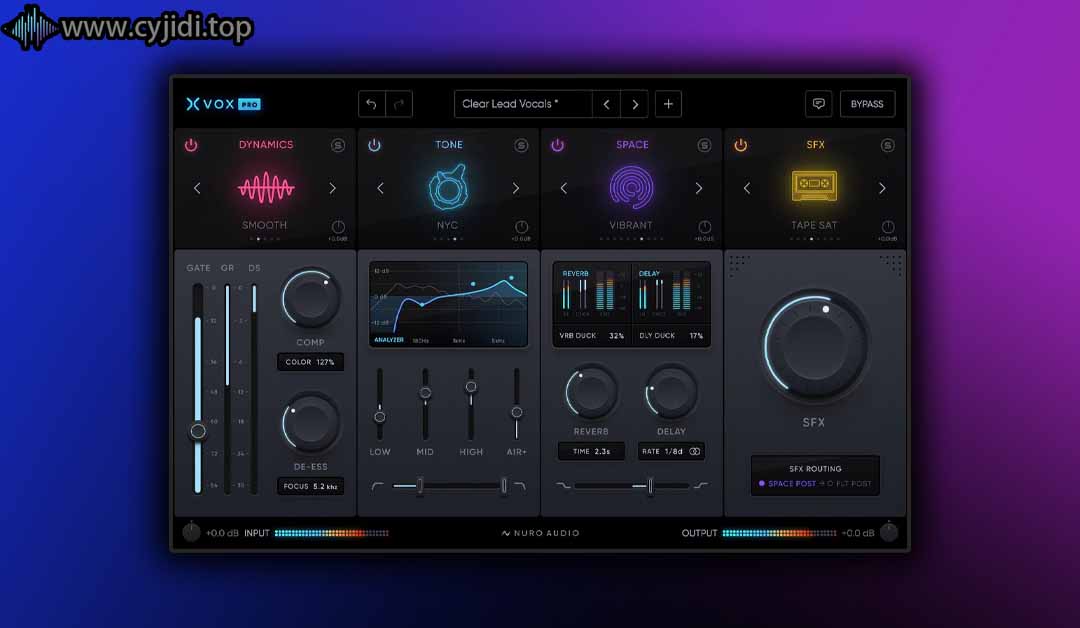Click the NYC tone ring icon
1080x628 pixels.
coord(448,187)
